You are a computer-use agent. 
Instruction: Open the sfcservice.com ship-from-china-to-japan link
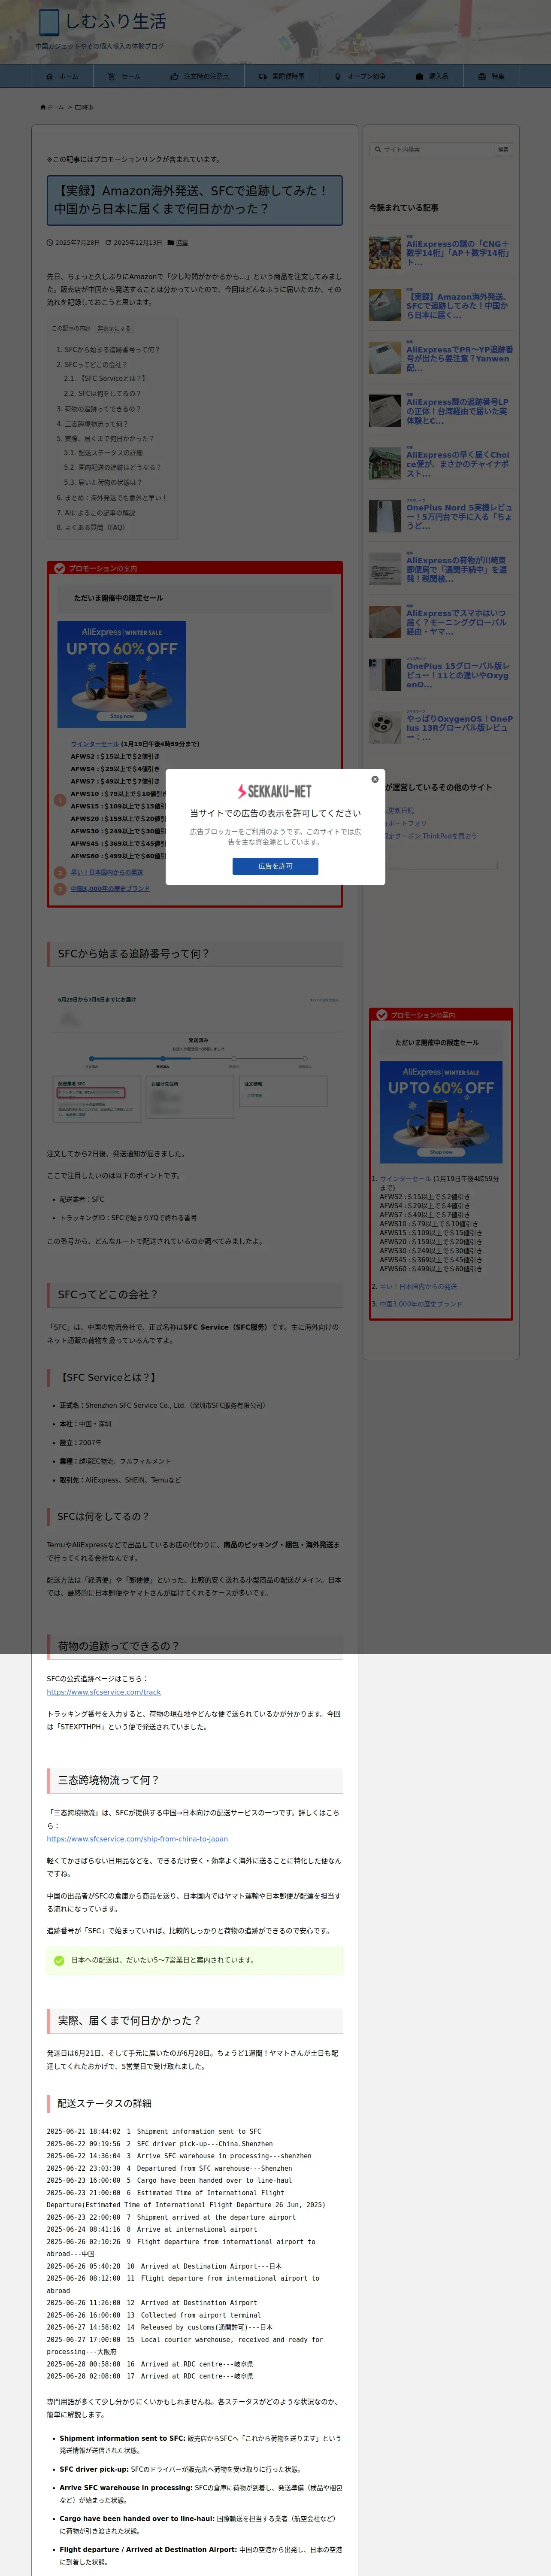coord(137,1839)
